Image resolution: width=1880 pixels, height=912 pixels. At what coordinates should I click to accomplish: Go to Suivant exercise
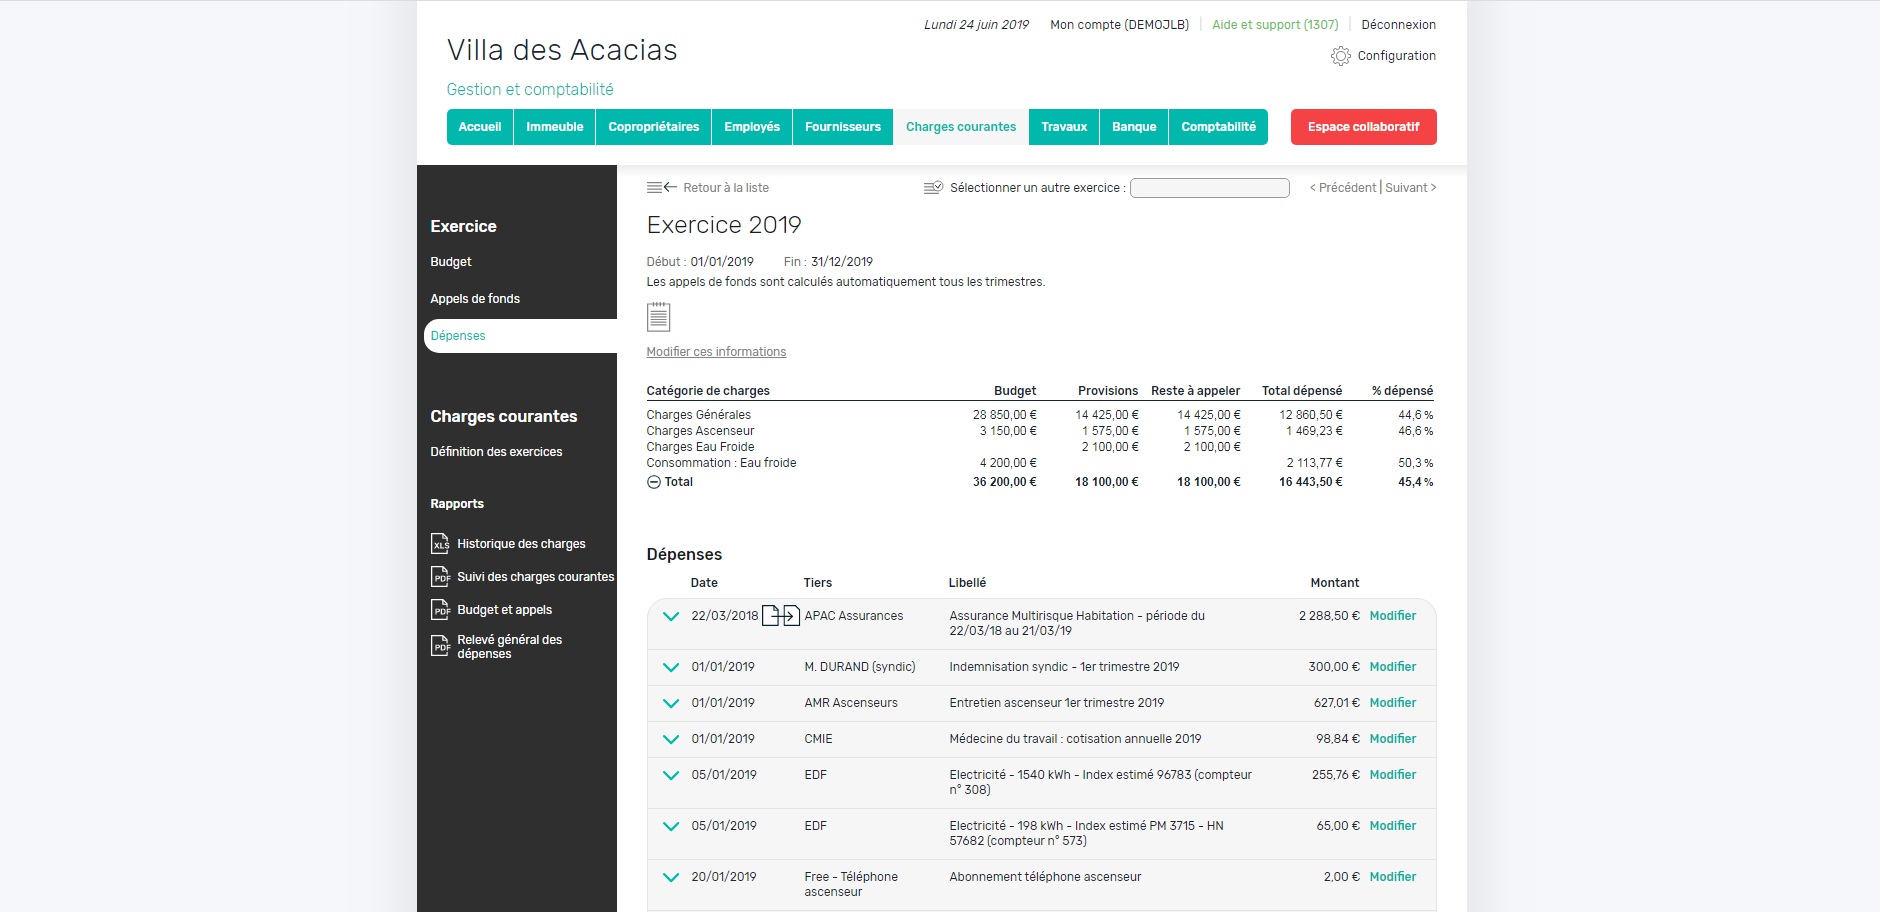click(1411, 188)
